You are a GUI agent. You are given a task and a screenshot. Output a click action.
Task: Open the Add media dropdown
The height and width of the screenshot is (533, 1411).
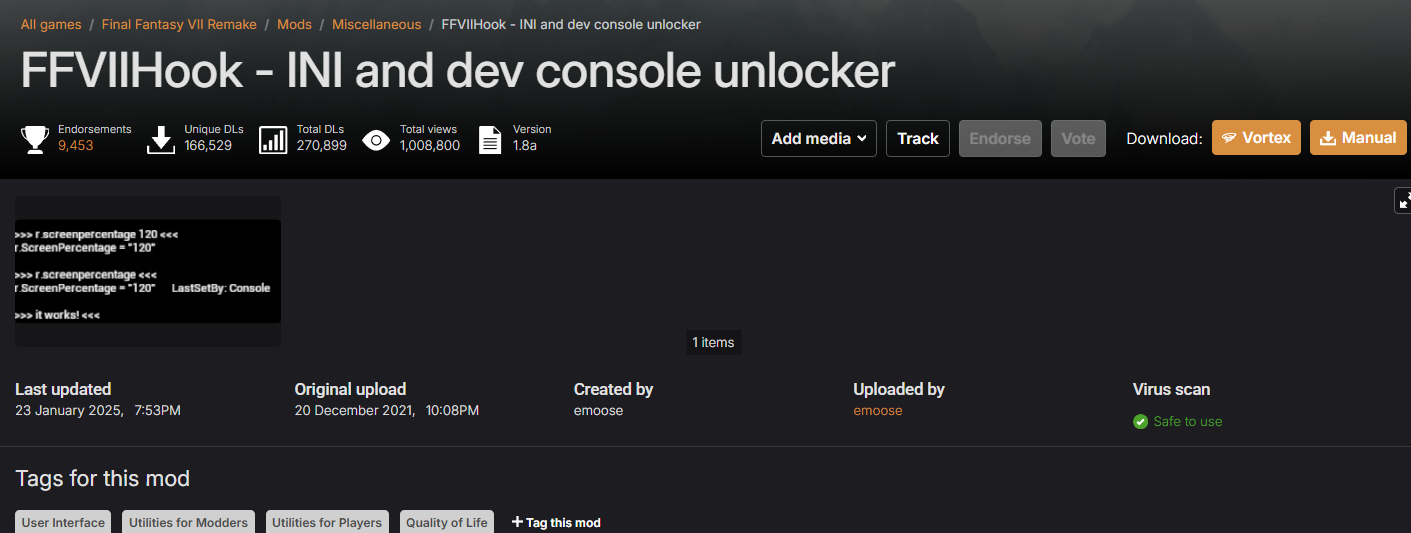click(x=818, y=139)
